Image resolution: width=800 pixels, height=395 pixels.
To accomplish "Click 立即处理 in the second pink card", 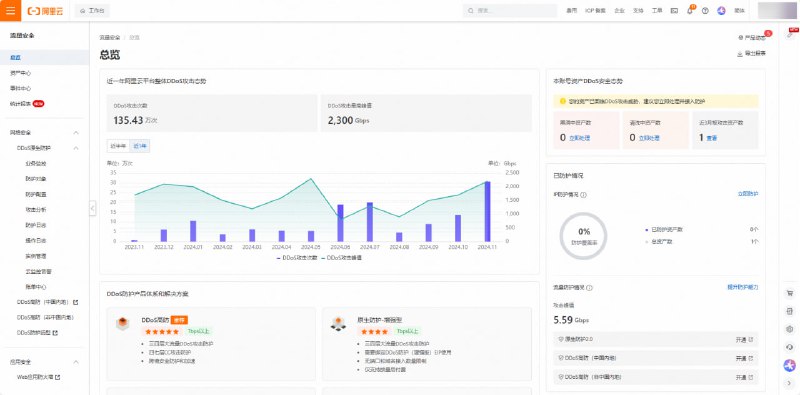I will click(649, 138).
